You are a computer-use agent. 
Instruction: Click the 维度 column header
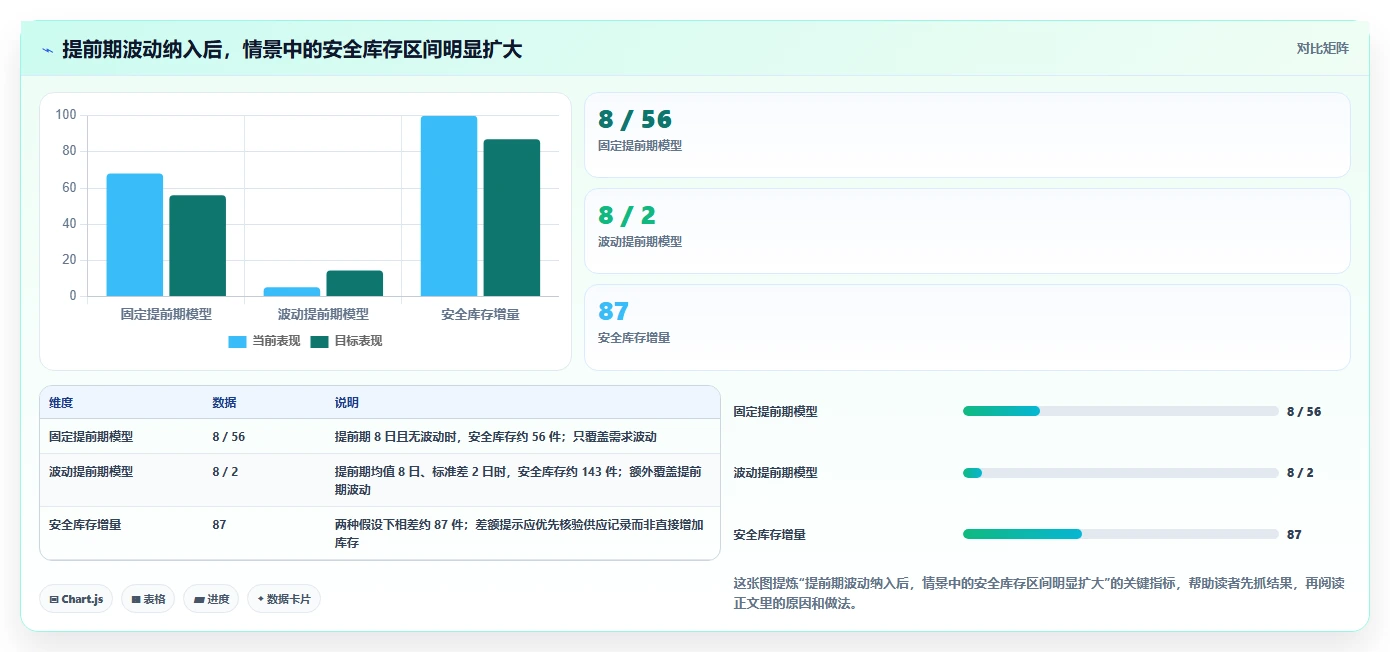(61, 403)
